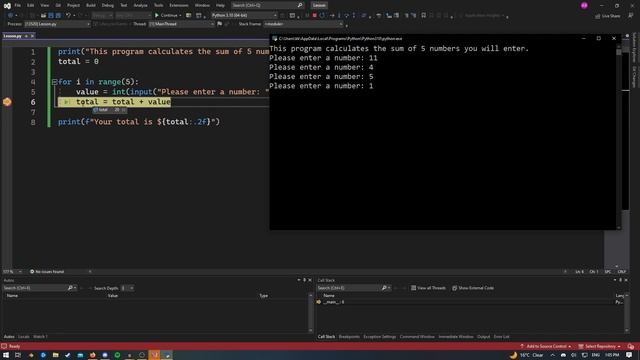This screenshot has height=360, width=640.
Task: Open the Exception Settings tab
Action: pyautogui.click(x=380, y=337)
